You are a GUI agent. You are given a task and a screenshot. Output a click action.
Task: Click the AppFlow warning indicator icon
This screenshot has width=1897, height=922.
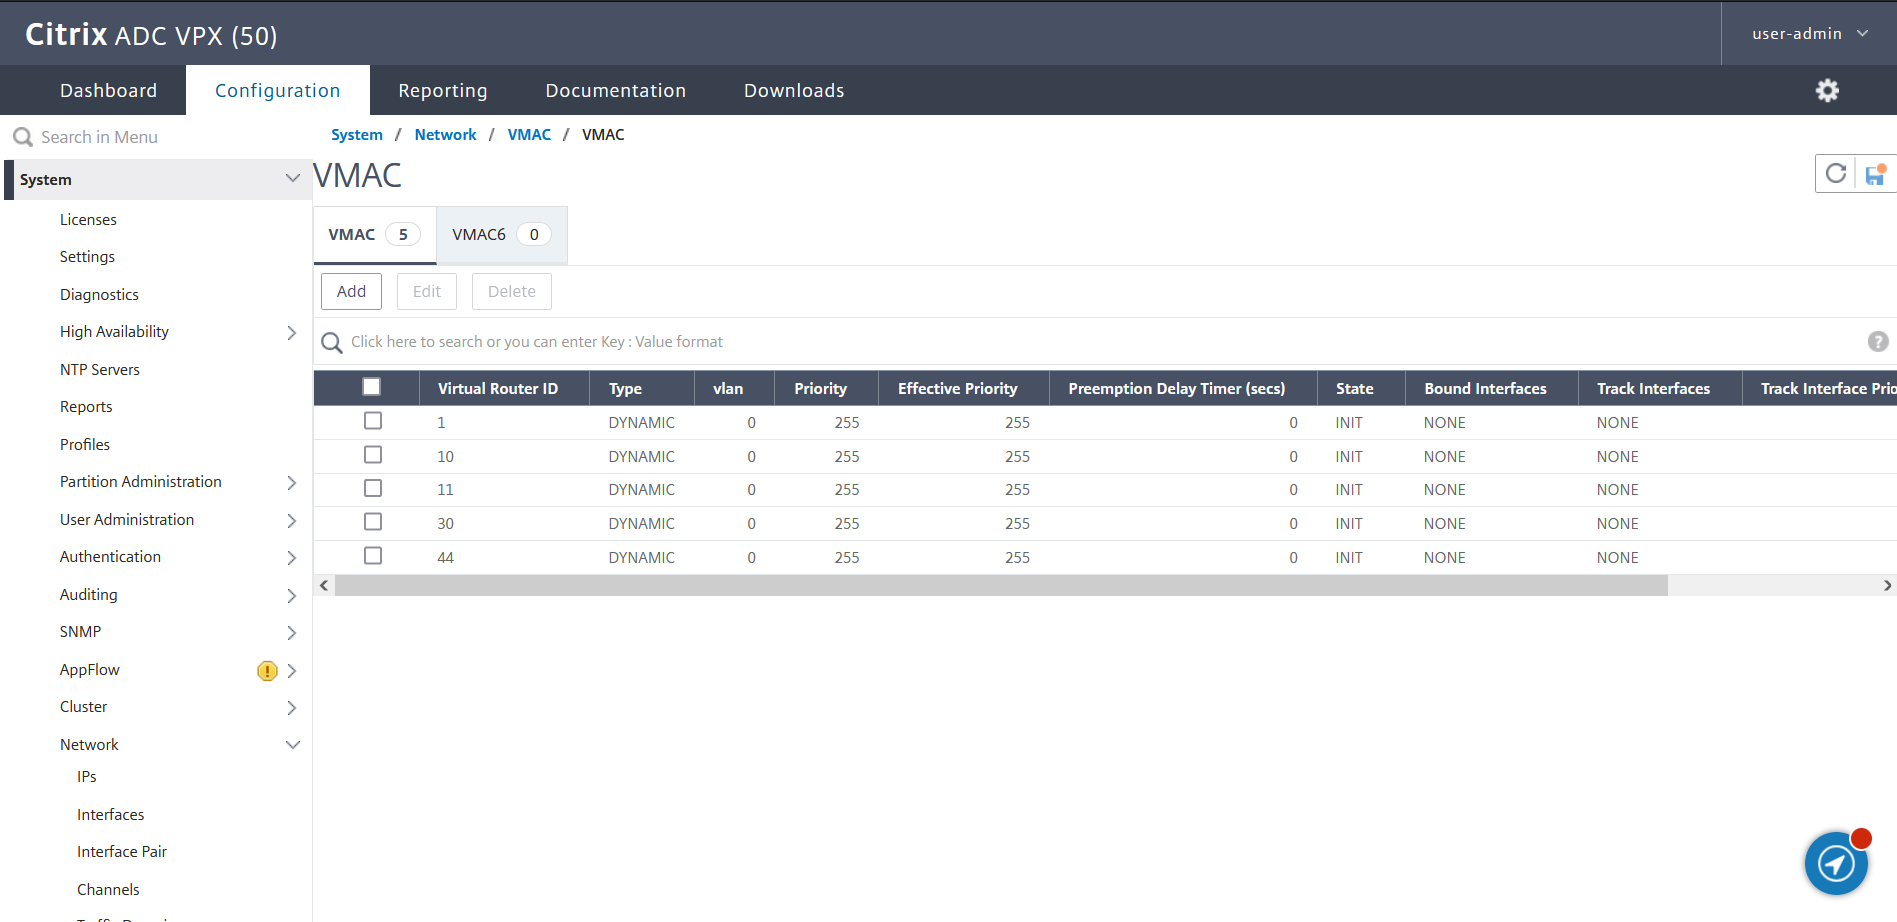266,671
